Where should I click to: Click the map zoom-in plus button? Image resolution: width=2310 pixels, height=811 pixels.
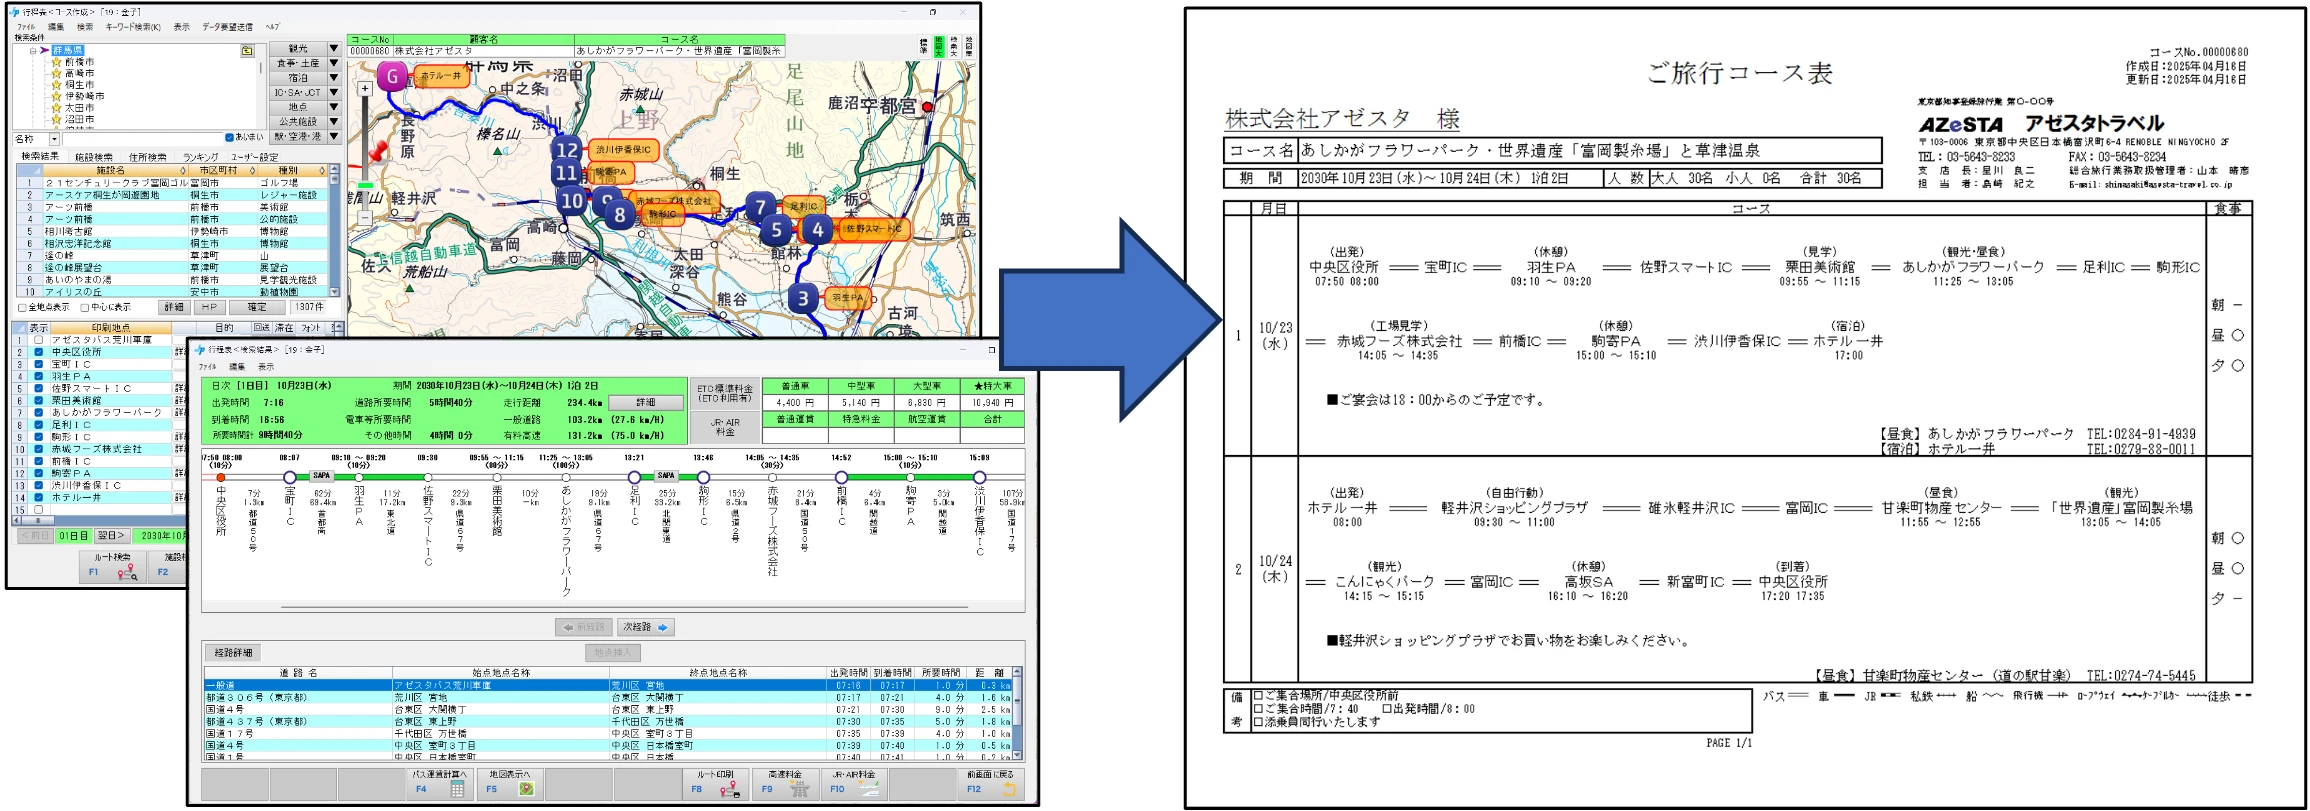pos(365,89)
